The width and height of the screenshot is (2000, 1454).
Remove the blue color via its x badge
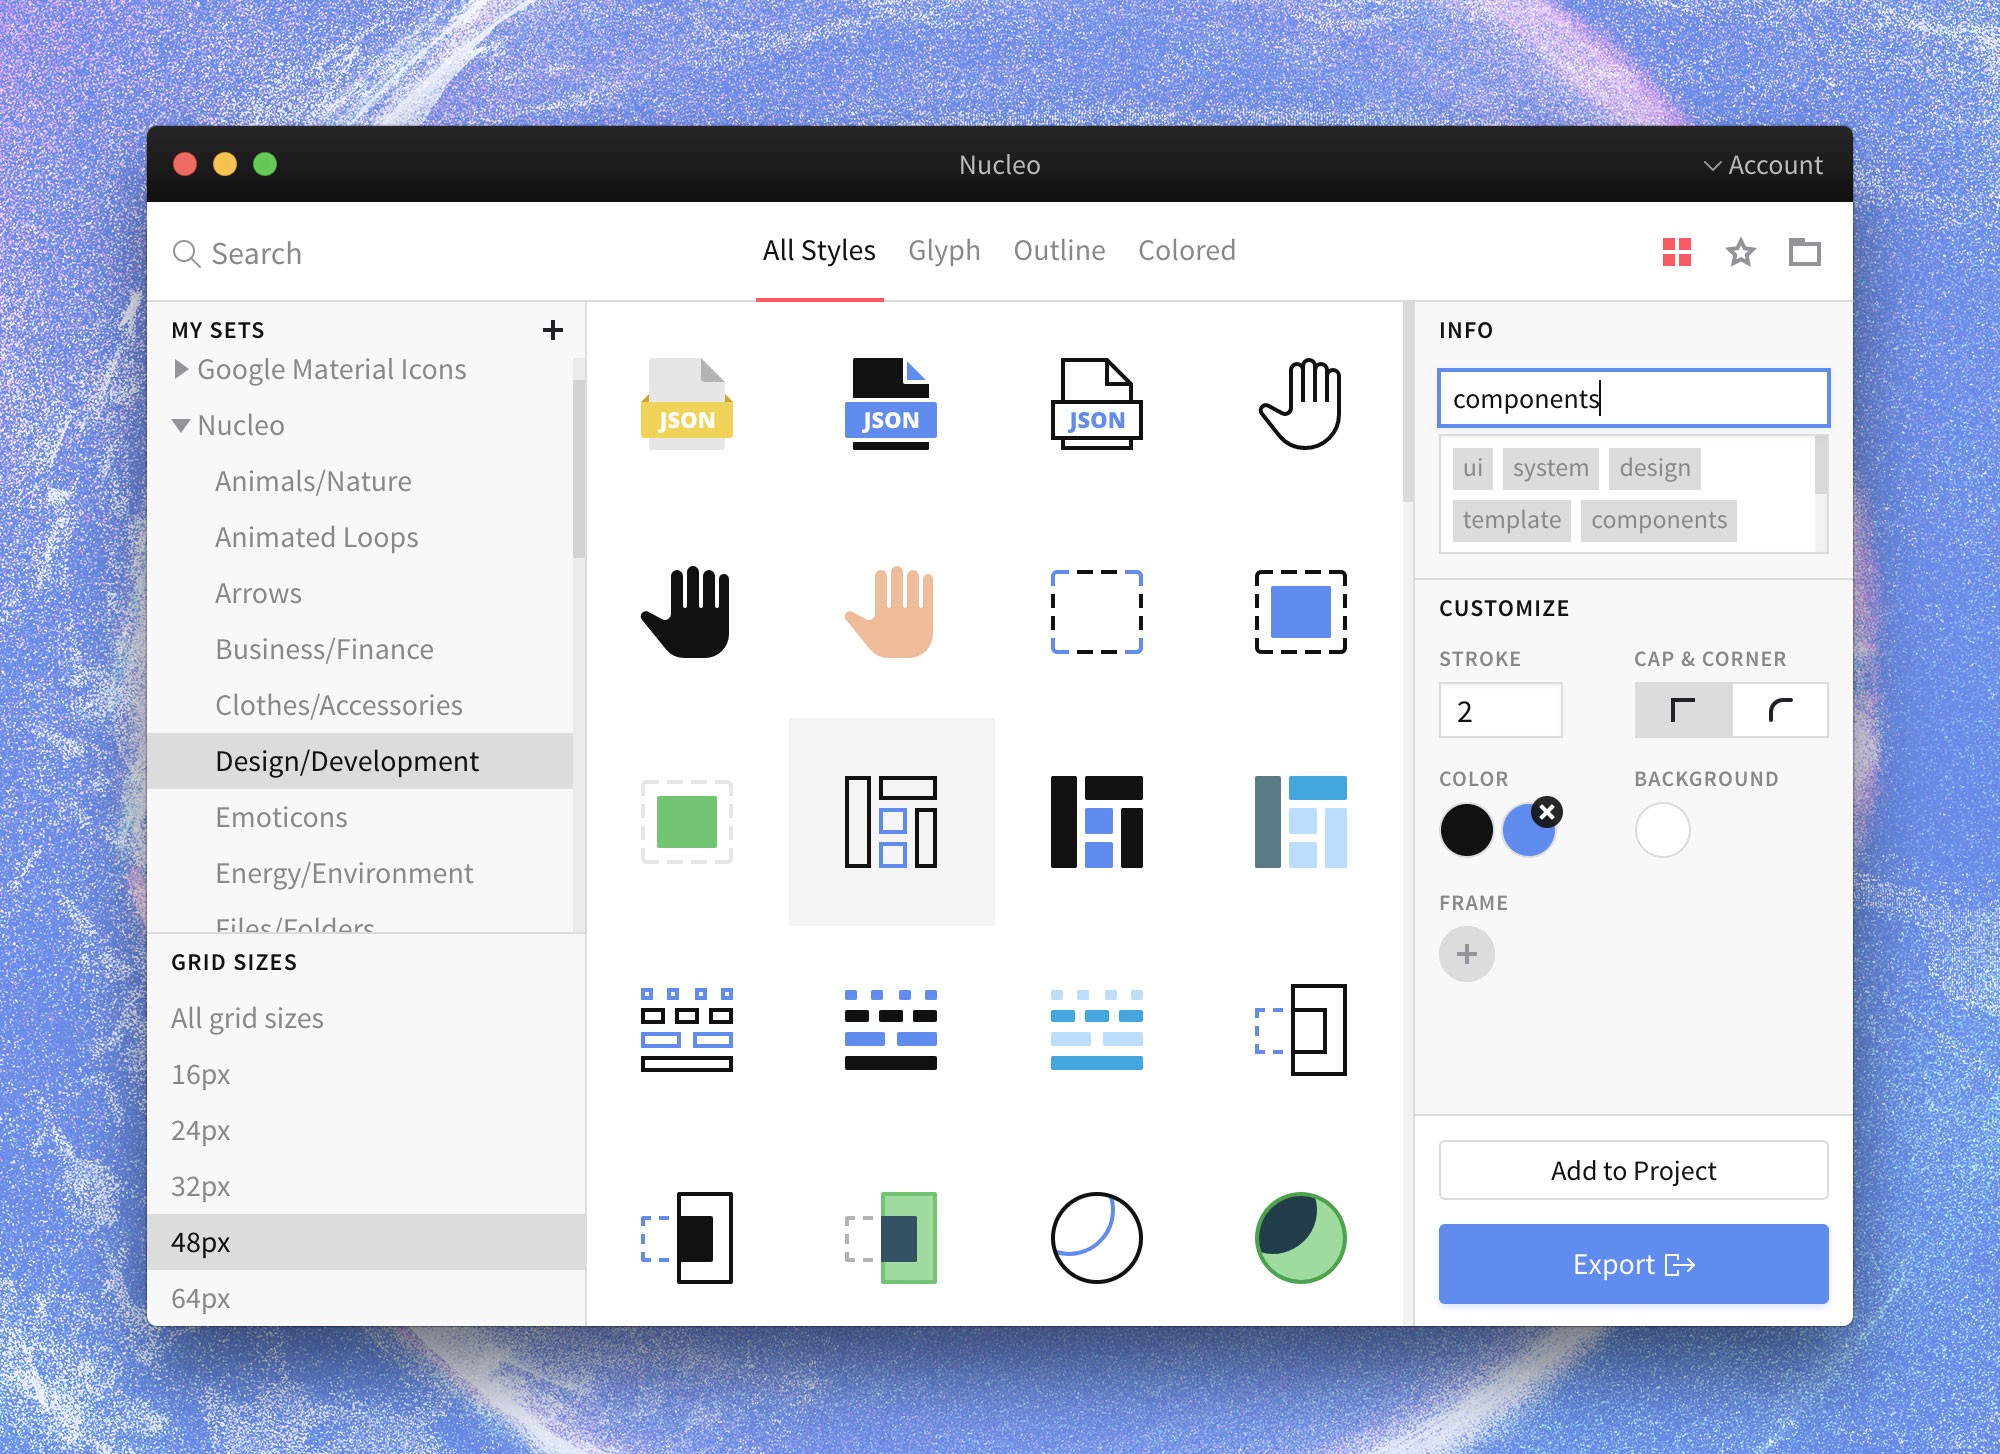[1546, 813]
